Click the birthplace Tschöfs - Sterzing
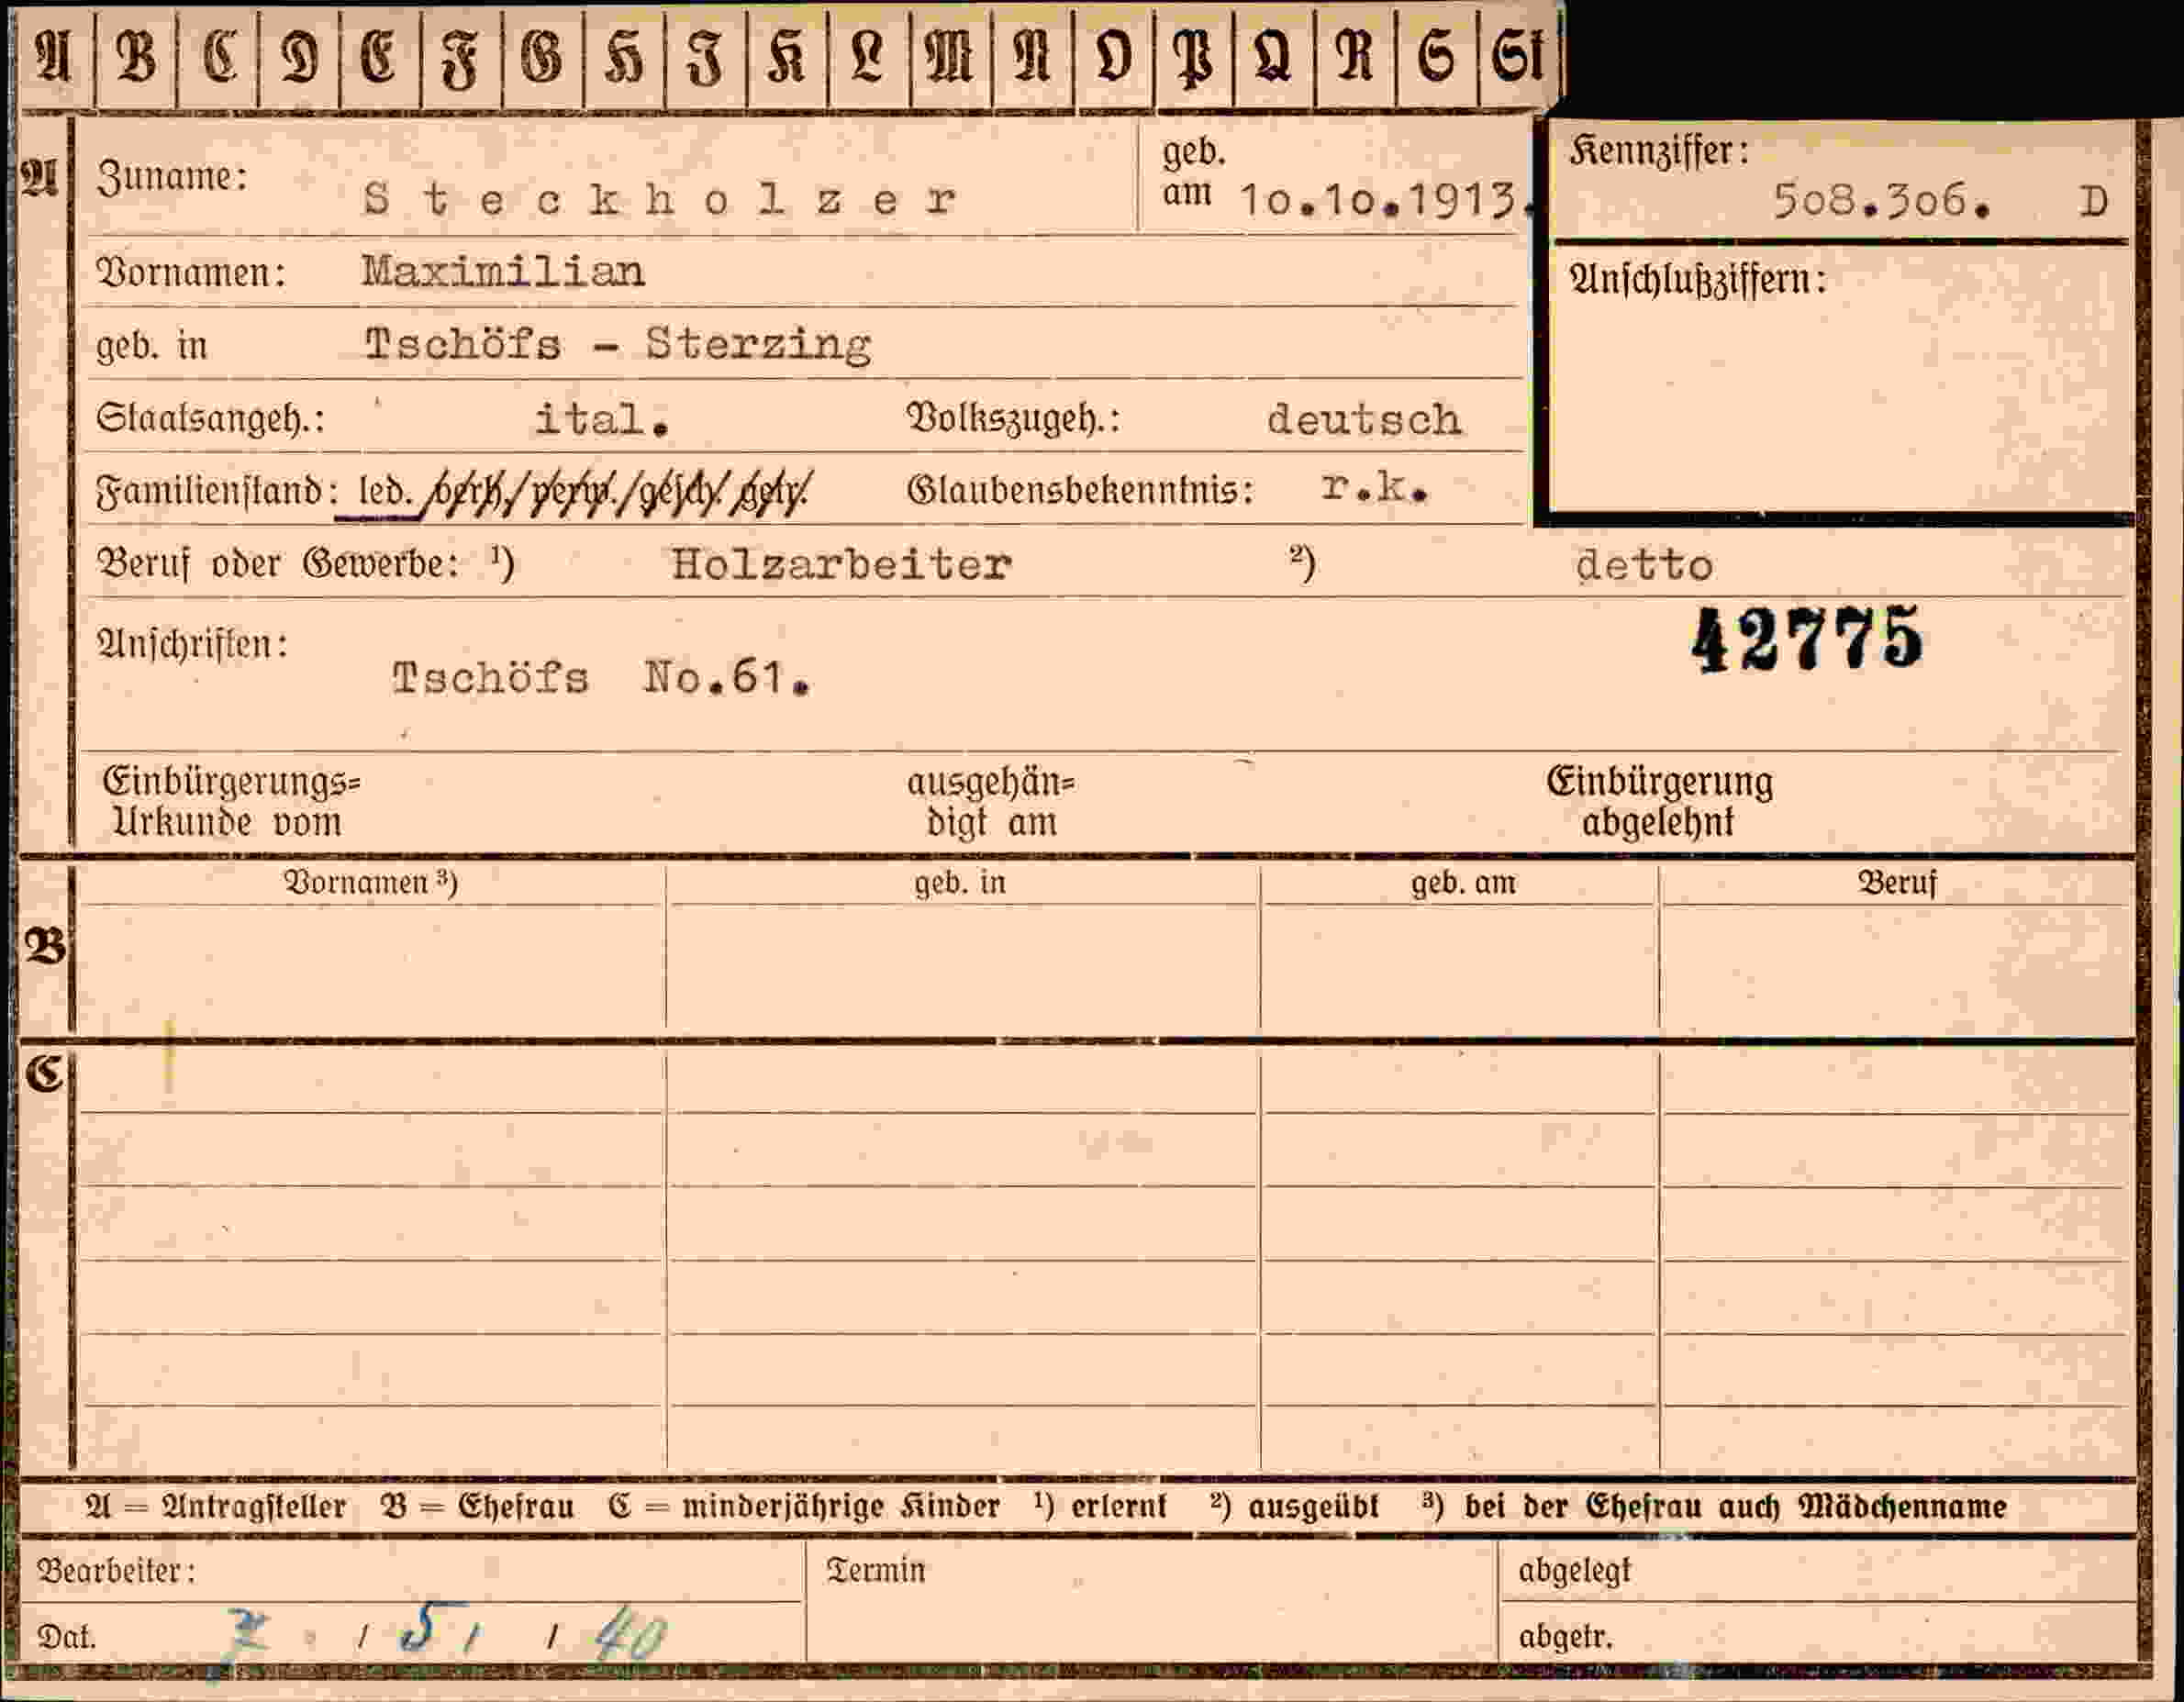2184x1702 pixels. click(617, 345)
